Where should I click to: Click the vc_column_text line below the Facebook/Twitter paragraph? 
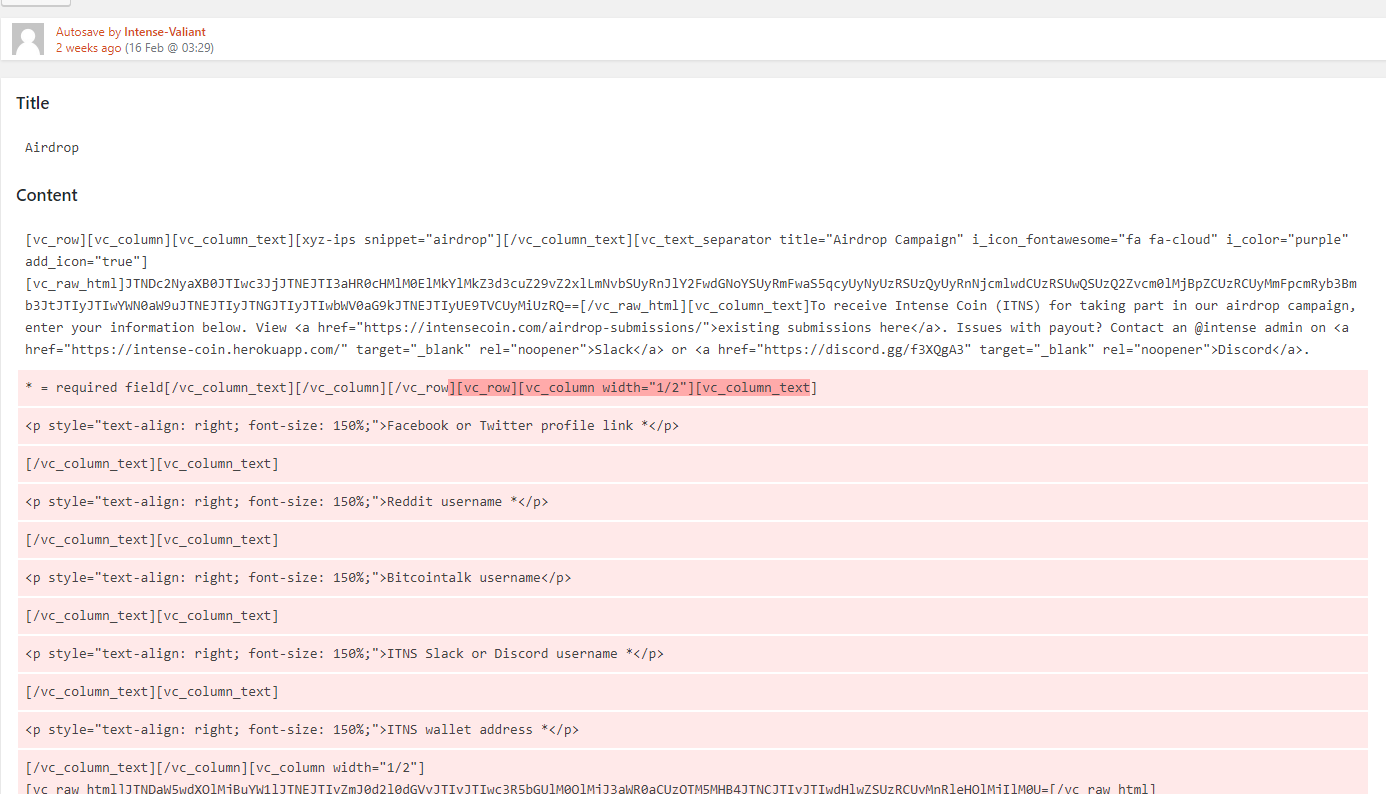[x=692, y=464]
